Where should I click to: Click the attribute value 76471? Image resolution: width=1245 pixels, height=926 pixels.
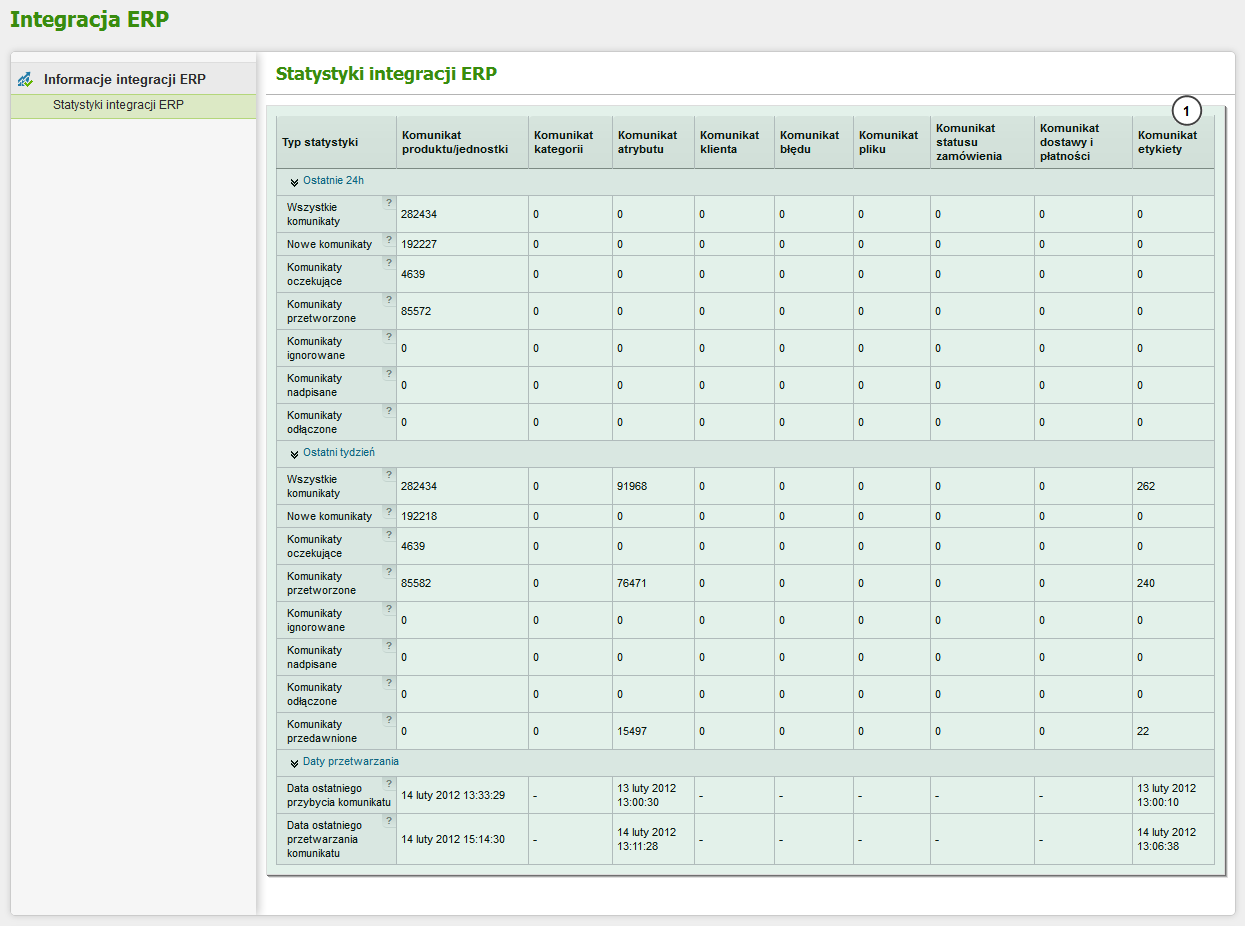pos(632,583)
